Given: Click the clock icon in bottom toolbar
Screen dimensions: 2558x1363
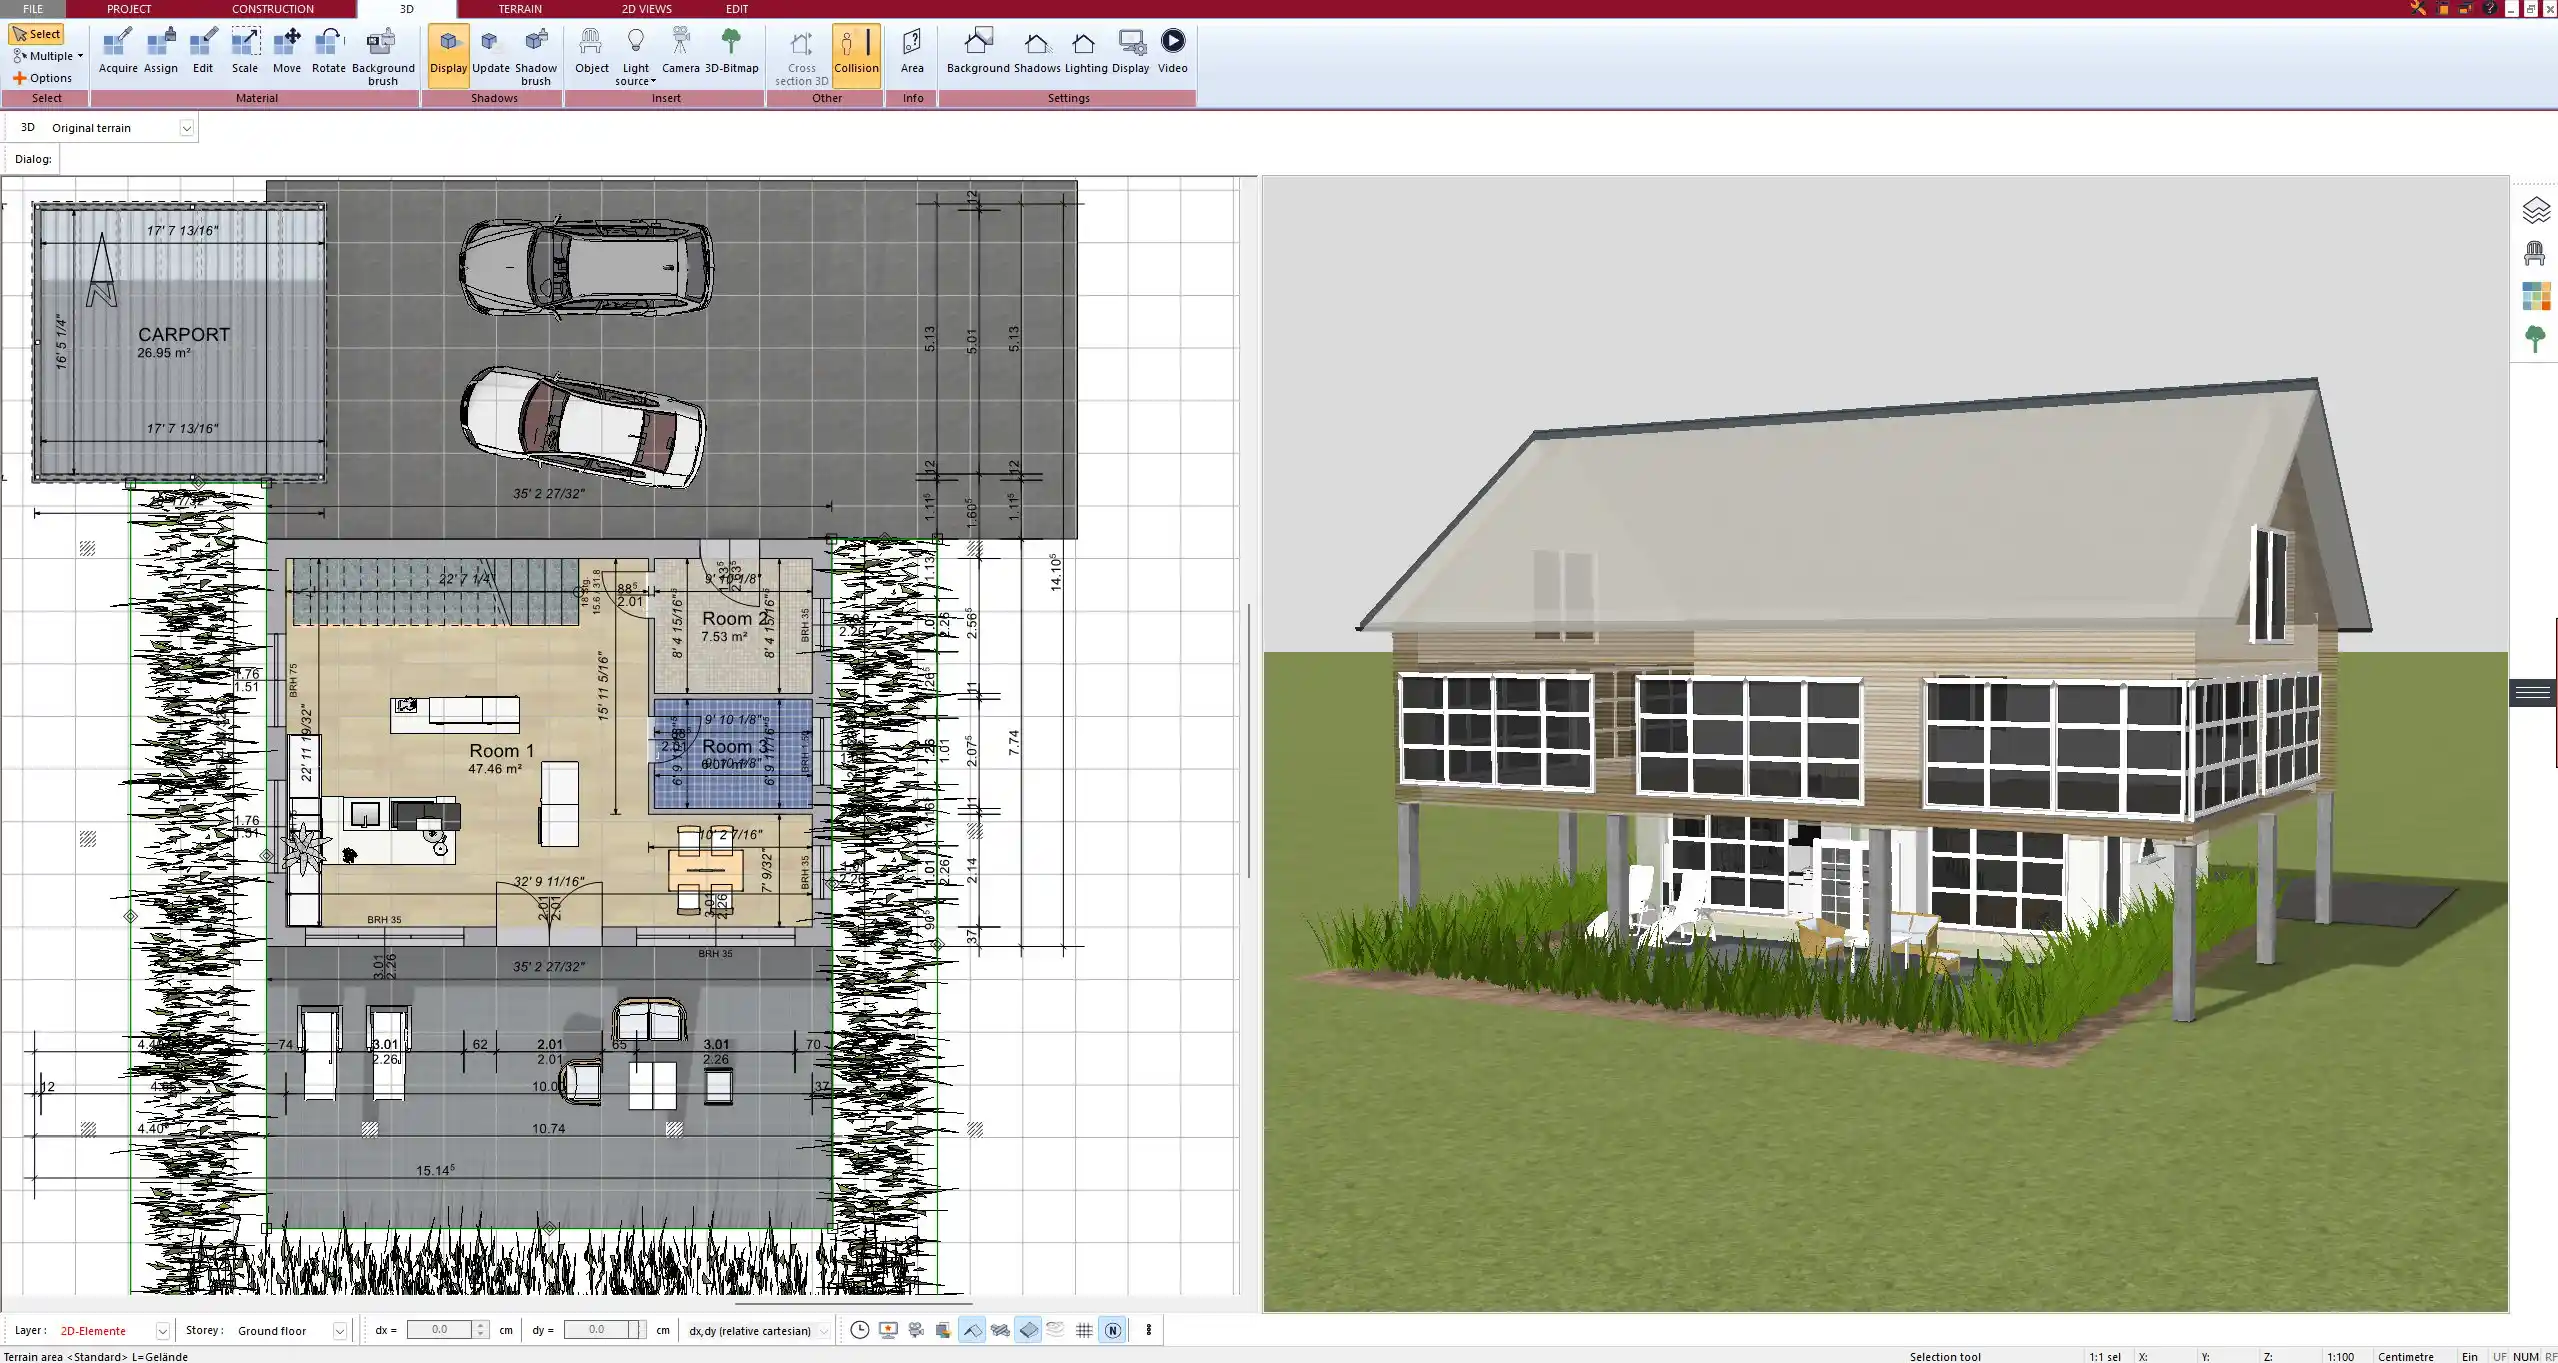Looking at the screenshot, I should click(x=859, y=1330).
